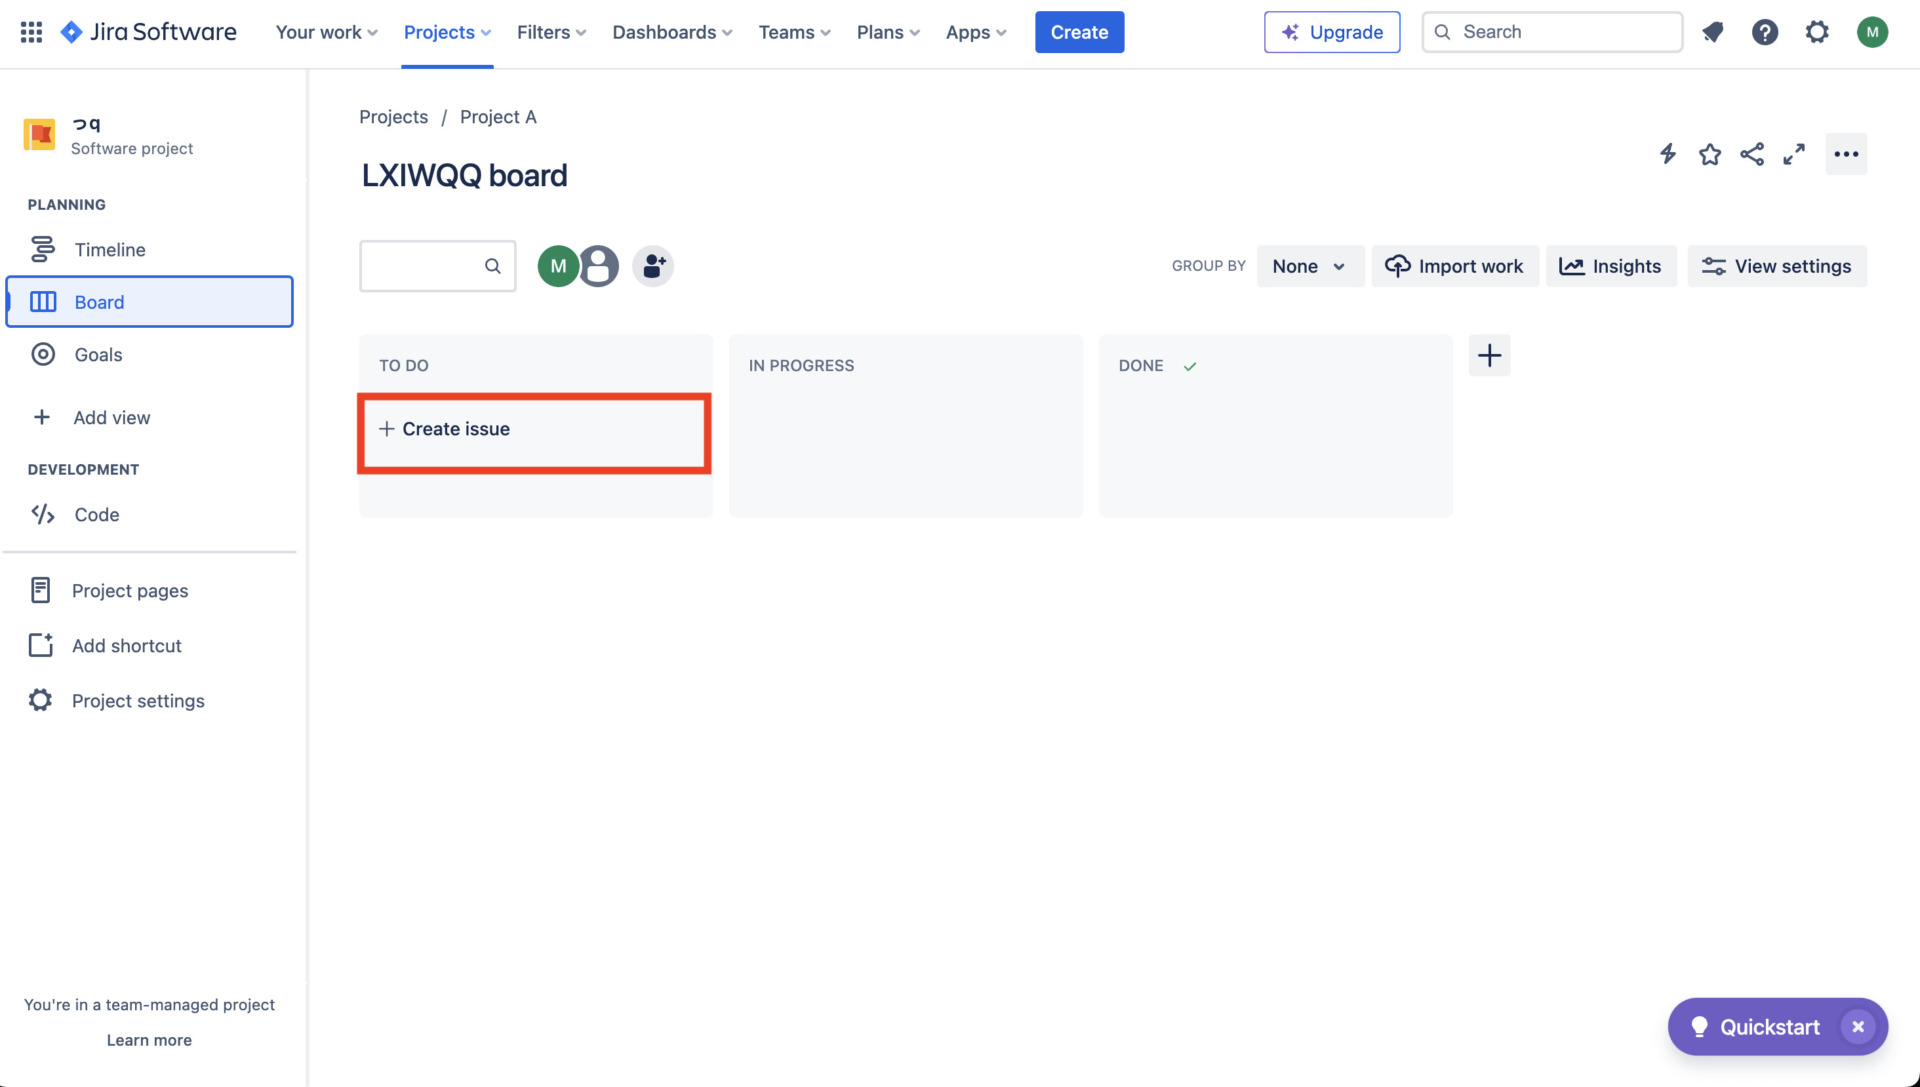Open Project settings from the sidebar
The height and width of the screenshot is (1087, 1920).
(40, 700)
